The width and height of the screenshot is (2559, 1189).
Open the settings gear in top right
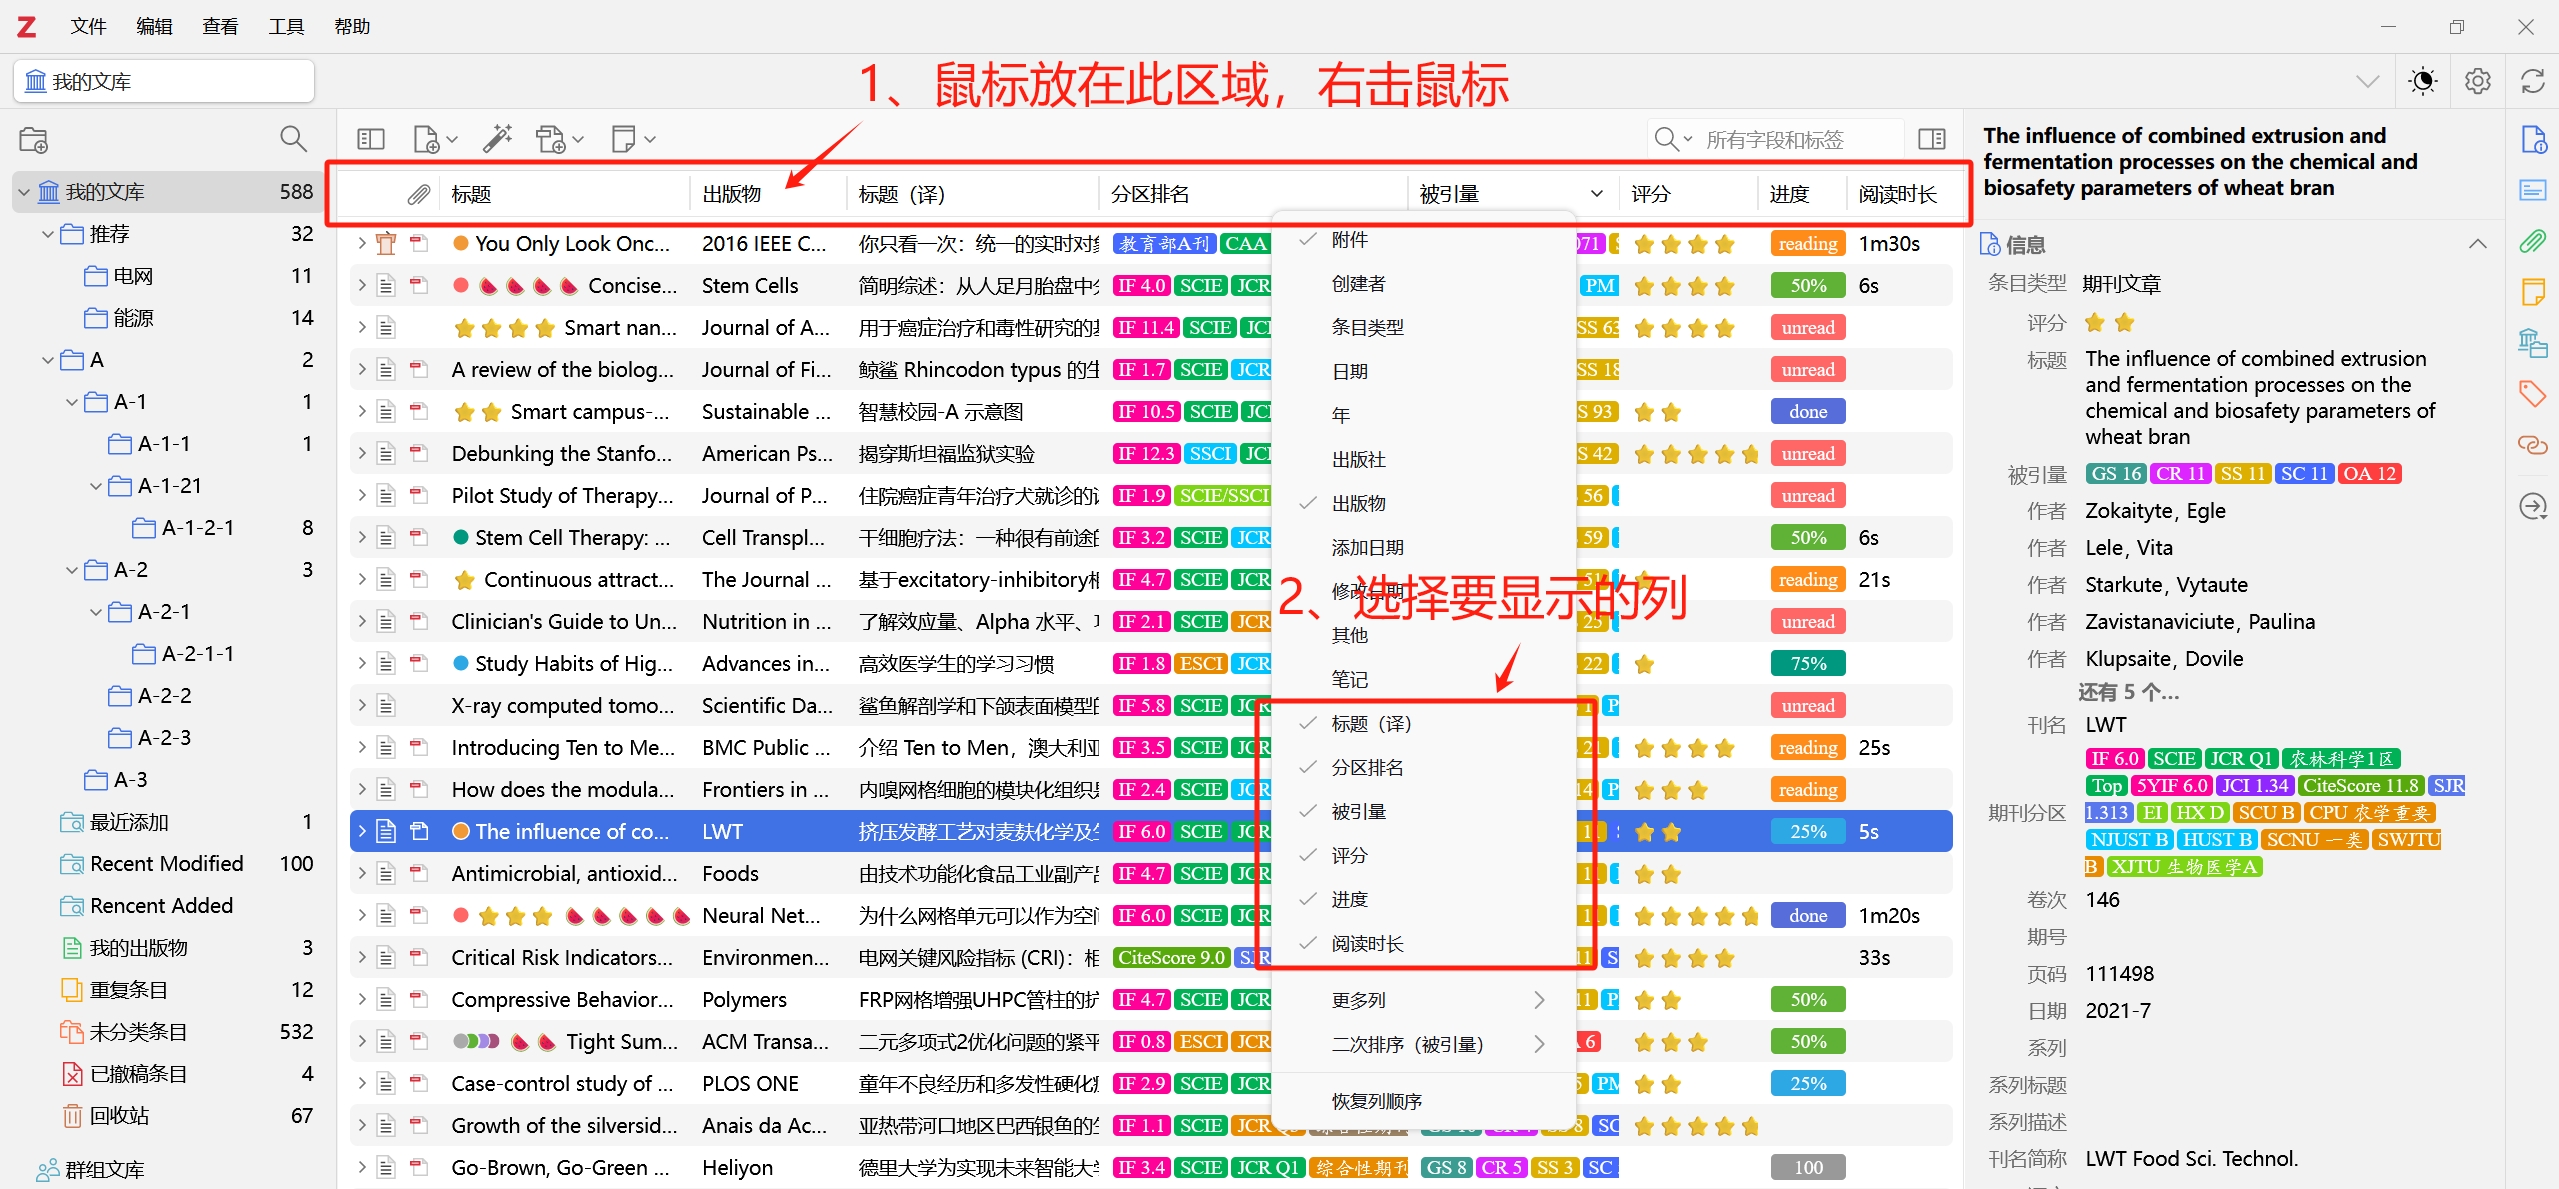point(2477,81)
